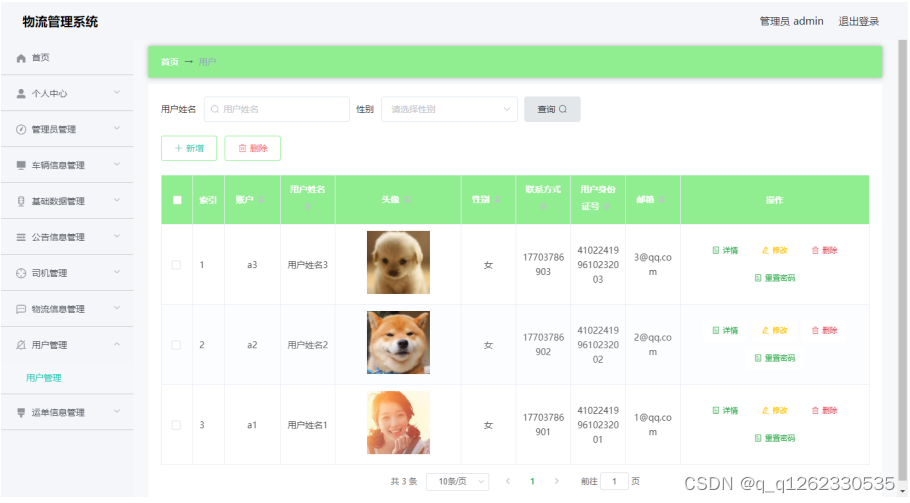Click sort icon on 账户 column header

tap(261, 200)
